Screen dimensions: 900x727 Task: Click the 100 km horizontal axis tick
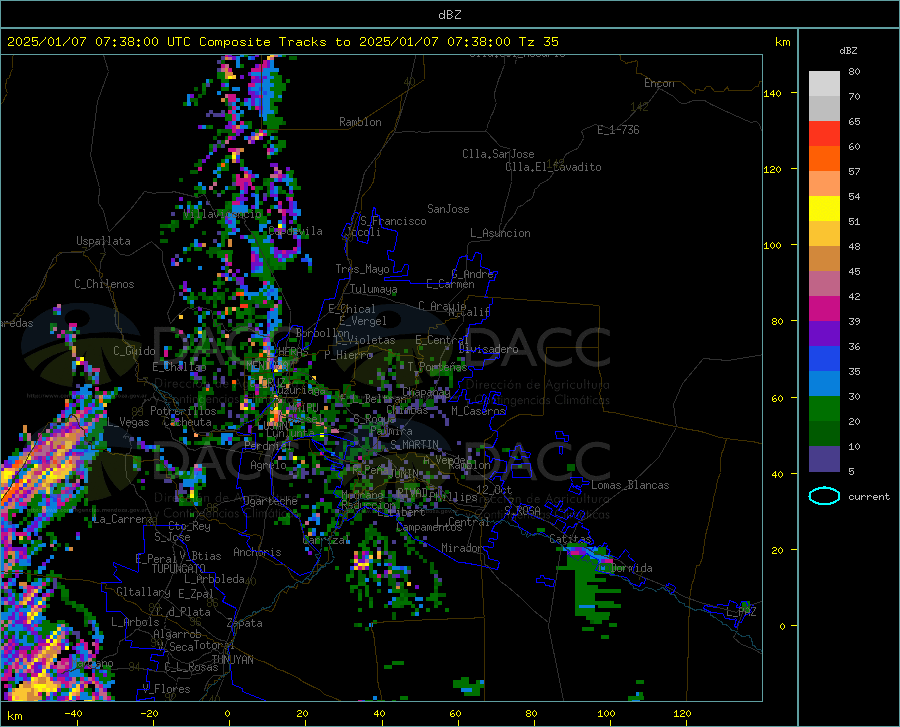[606, 714]
